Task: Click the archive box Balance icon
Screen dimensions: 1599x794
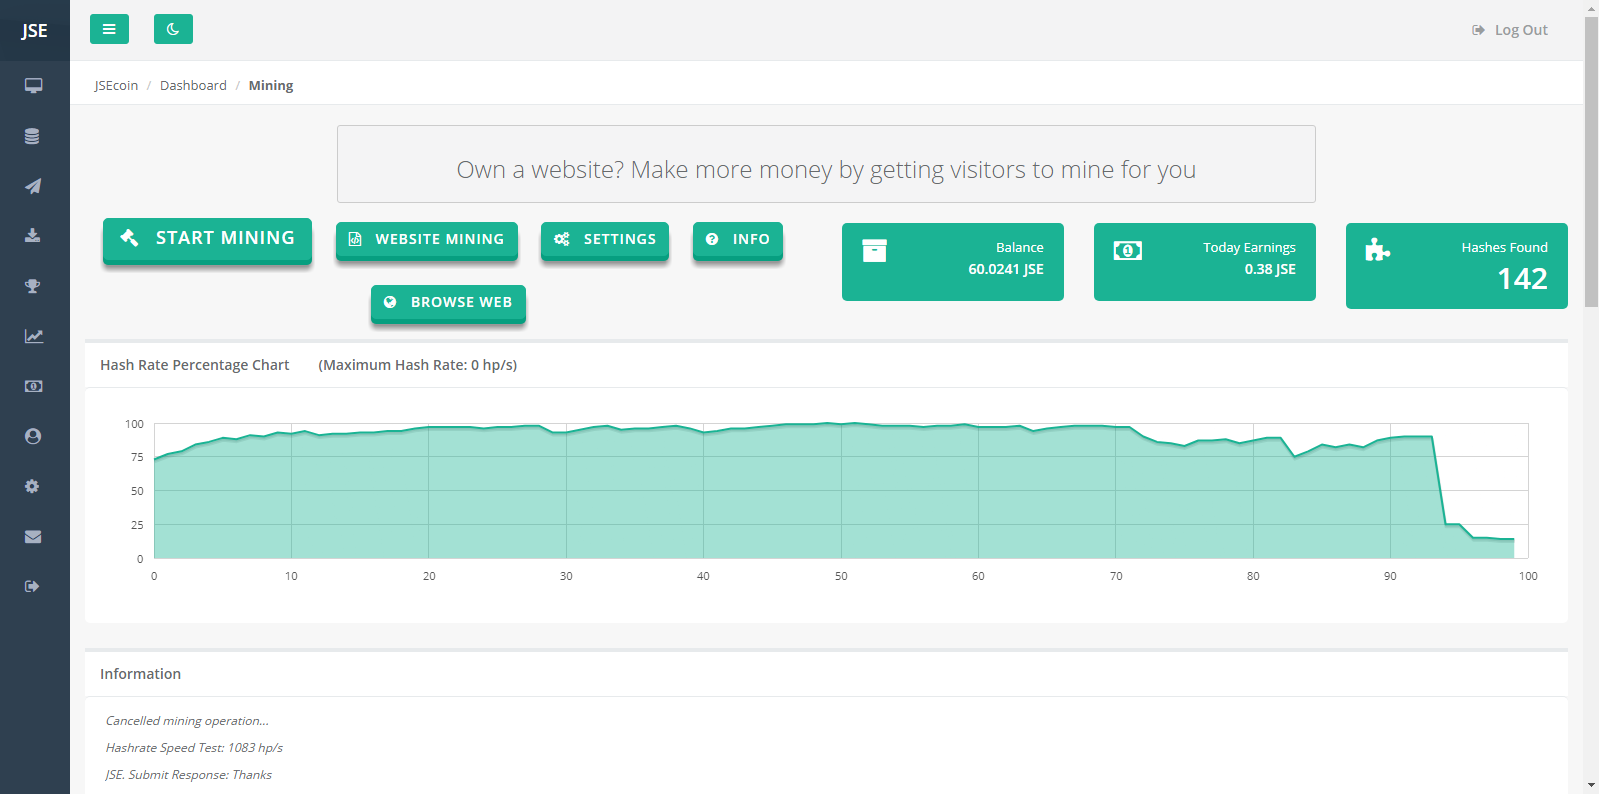Action: [875, 250]
